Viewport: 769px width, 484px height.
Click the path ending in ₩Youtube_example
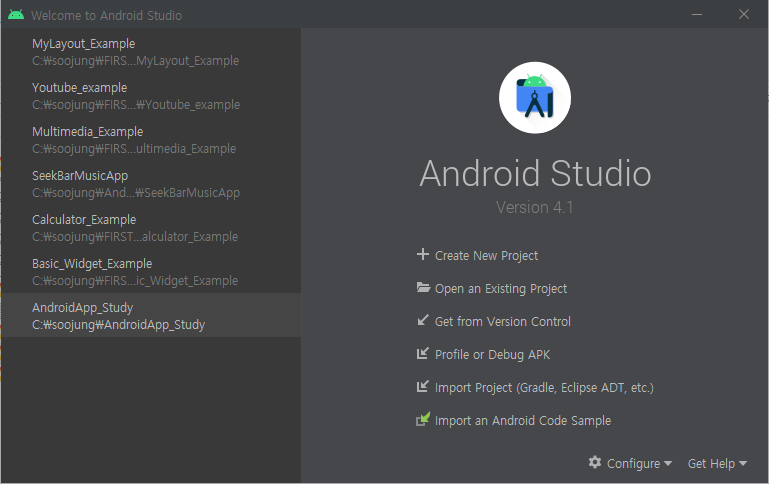(136, 104)
